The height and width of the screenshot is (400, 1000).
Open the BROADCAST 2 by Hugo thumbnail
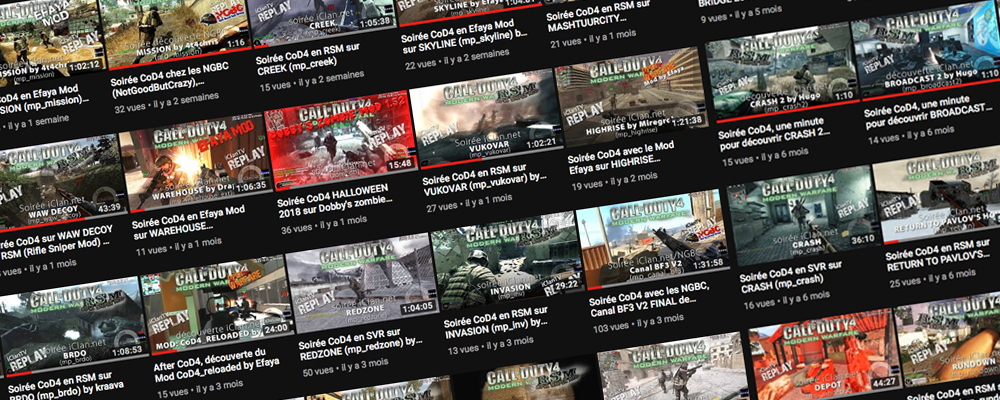tap(926, 51)
